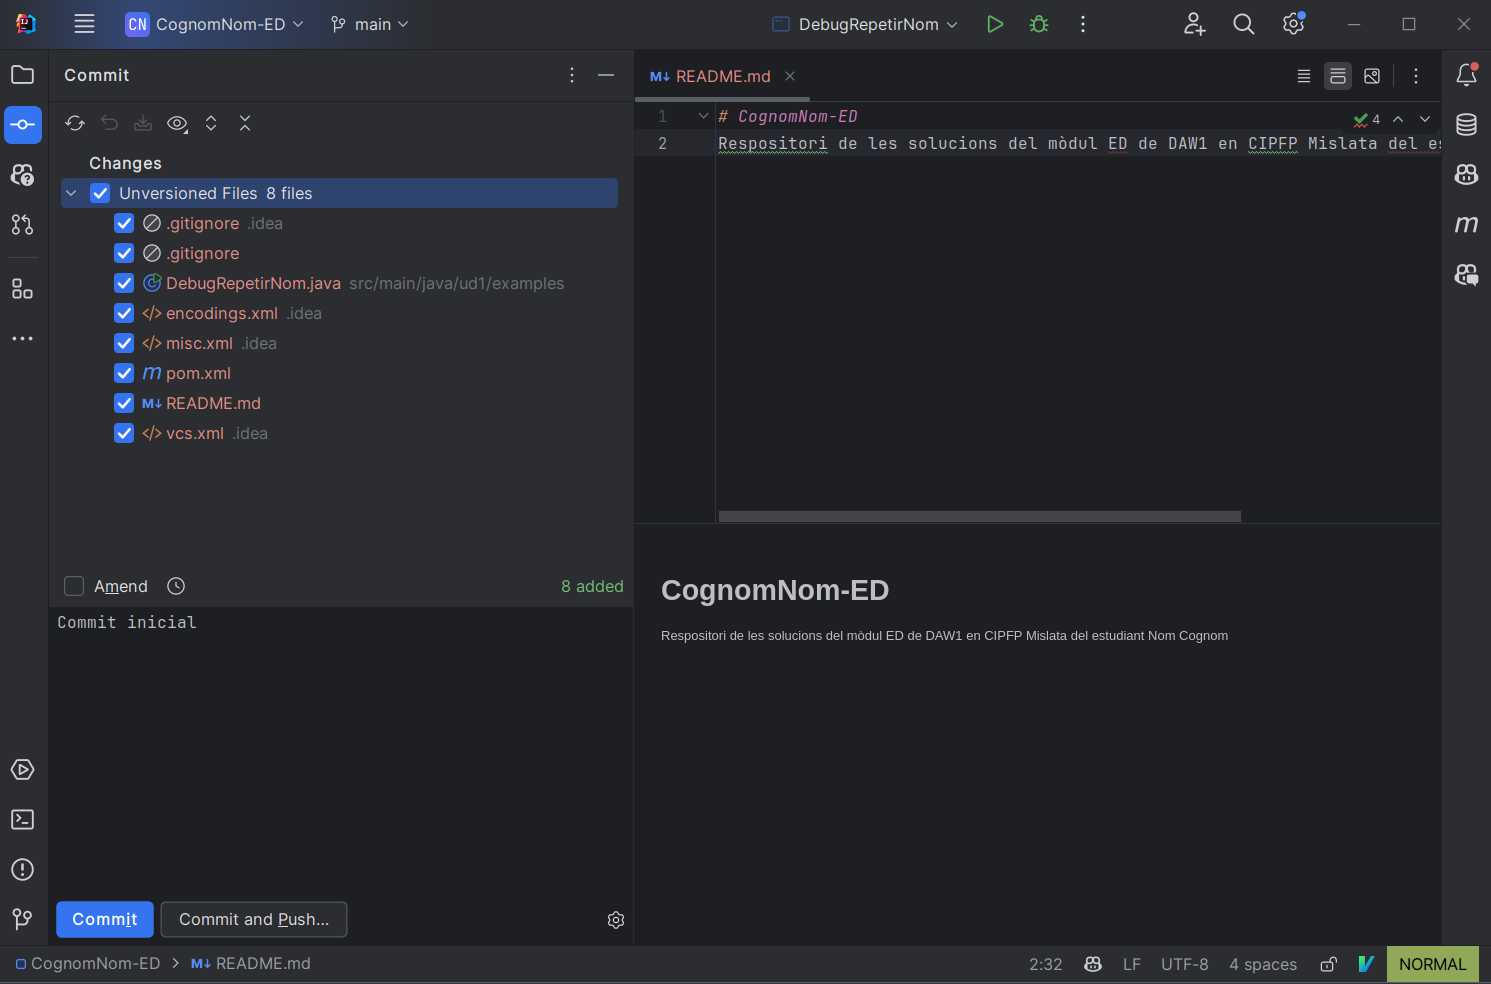Expand all changes in the tree

click(211, 123)
